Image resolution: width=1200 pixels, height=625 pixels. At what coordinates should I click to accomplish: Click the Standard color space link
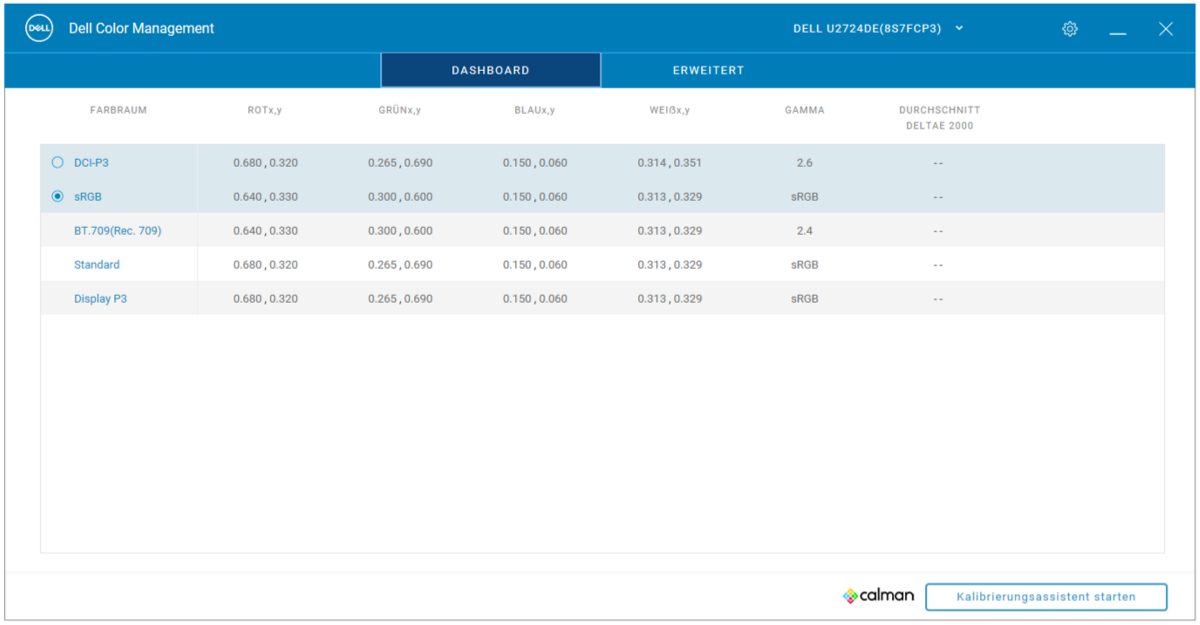click(96, 265)
